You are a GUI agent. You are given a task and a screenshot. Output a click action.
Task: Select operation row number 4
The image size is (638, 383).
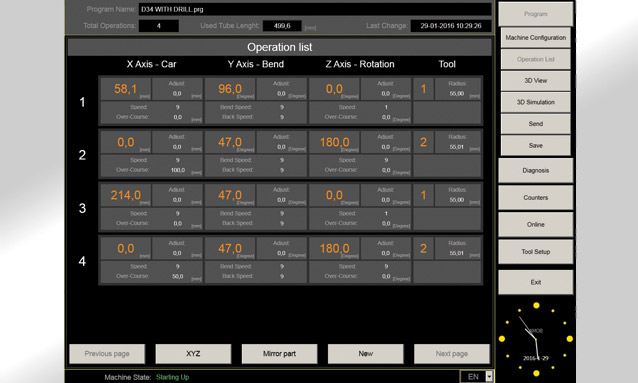(x=82, y=261)
